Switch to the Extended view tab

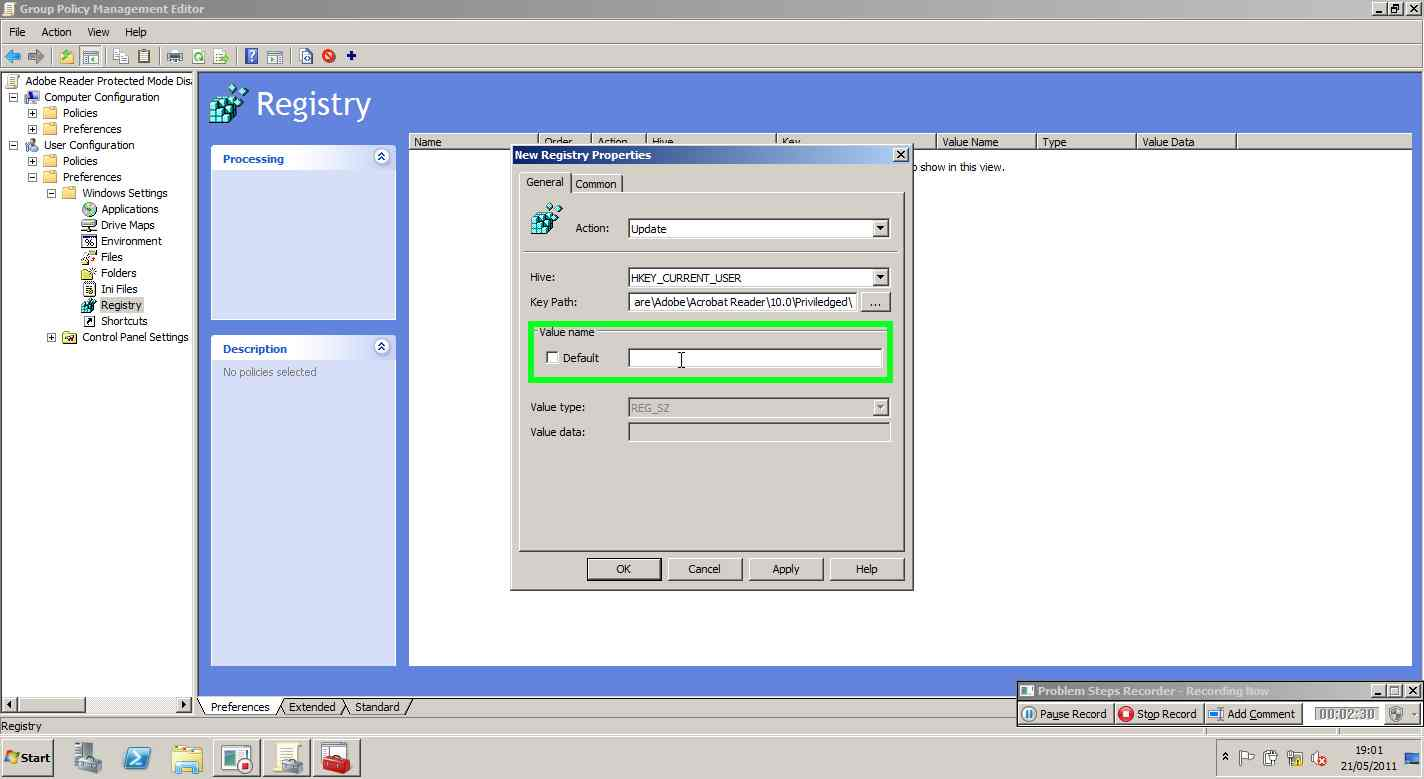pyautogui.click(x=312, y=707)
